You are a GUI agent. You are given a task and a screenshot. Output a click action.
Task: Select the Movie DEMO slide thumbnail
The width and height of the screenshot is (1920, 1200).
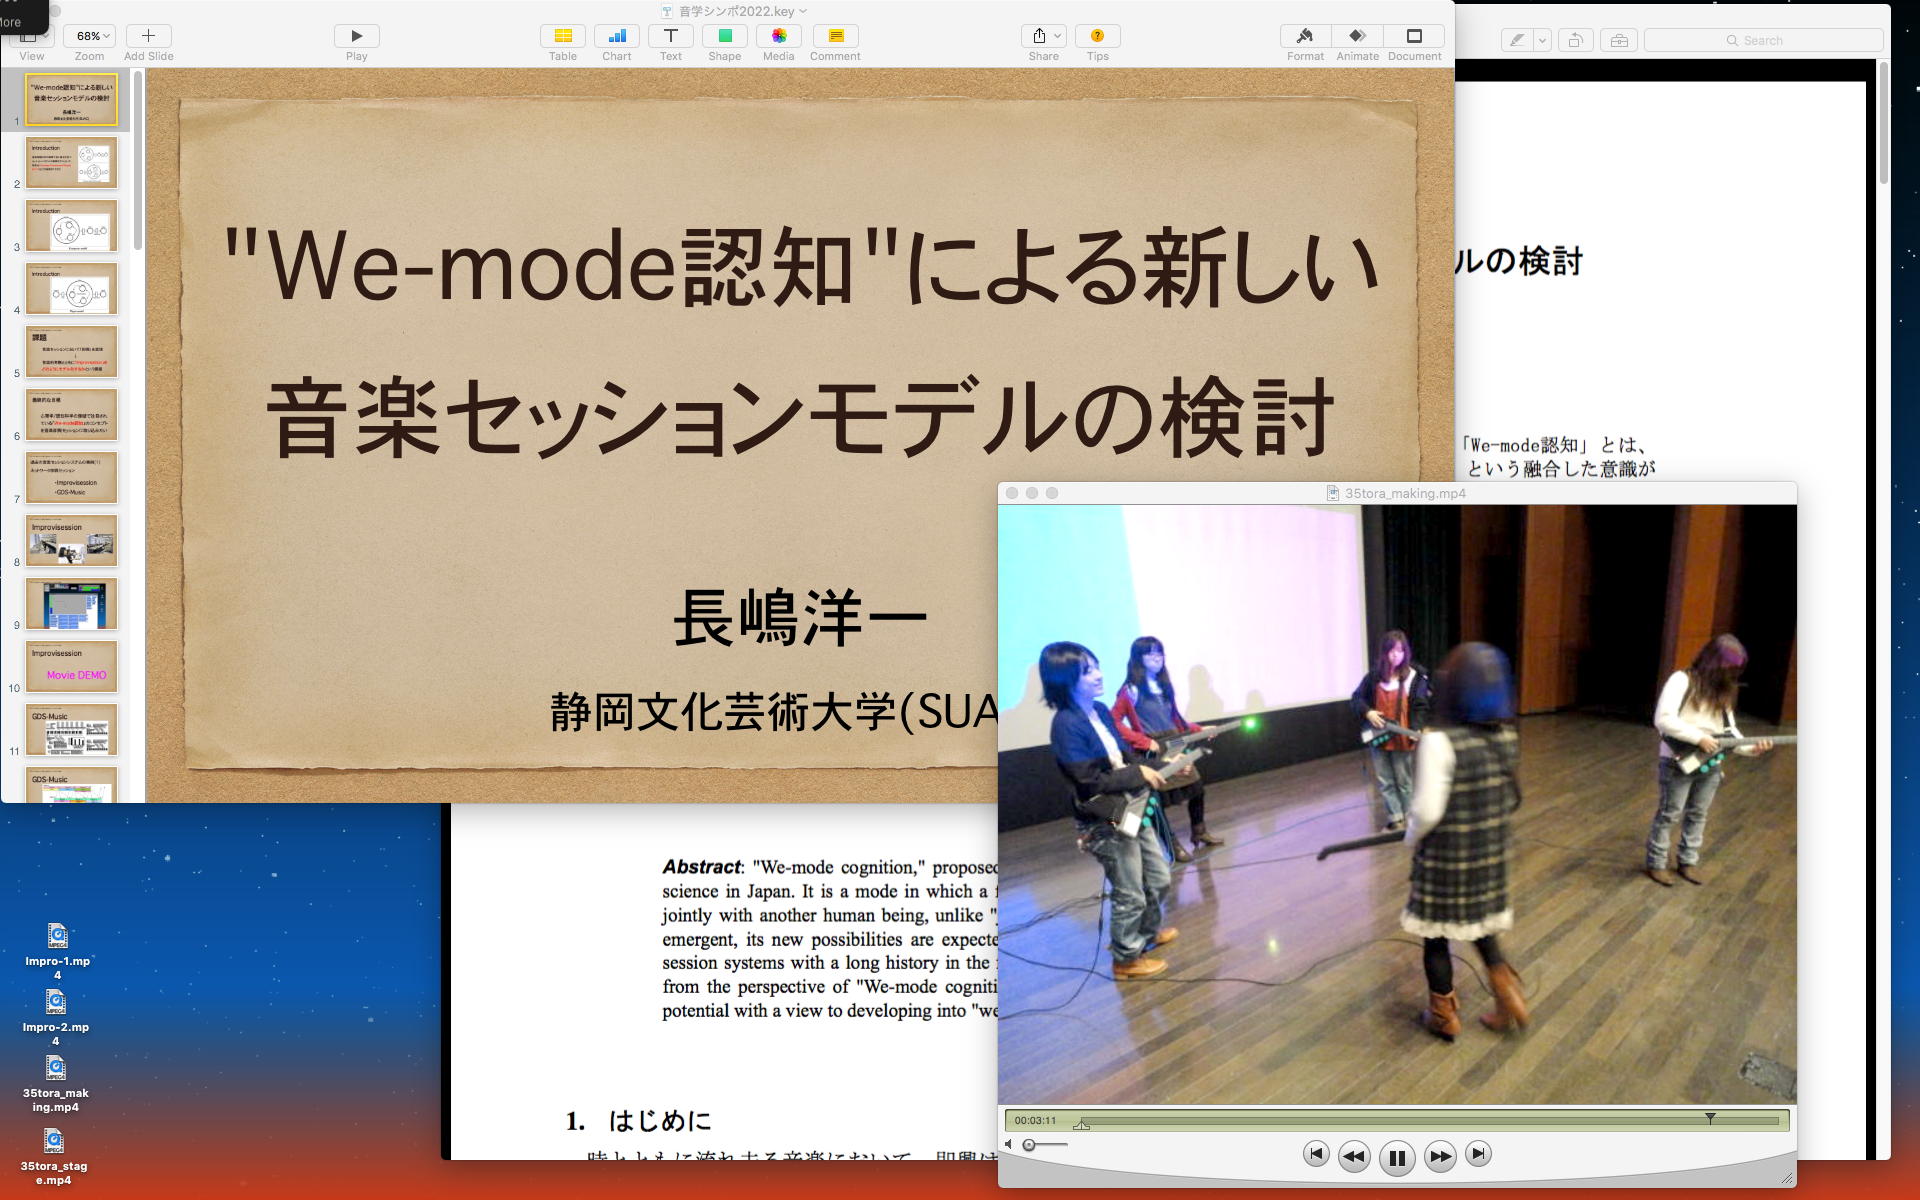point(71,666)
